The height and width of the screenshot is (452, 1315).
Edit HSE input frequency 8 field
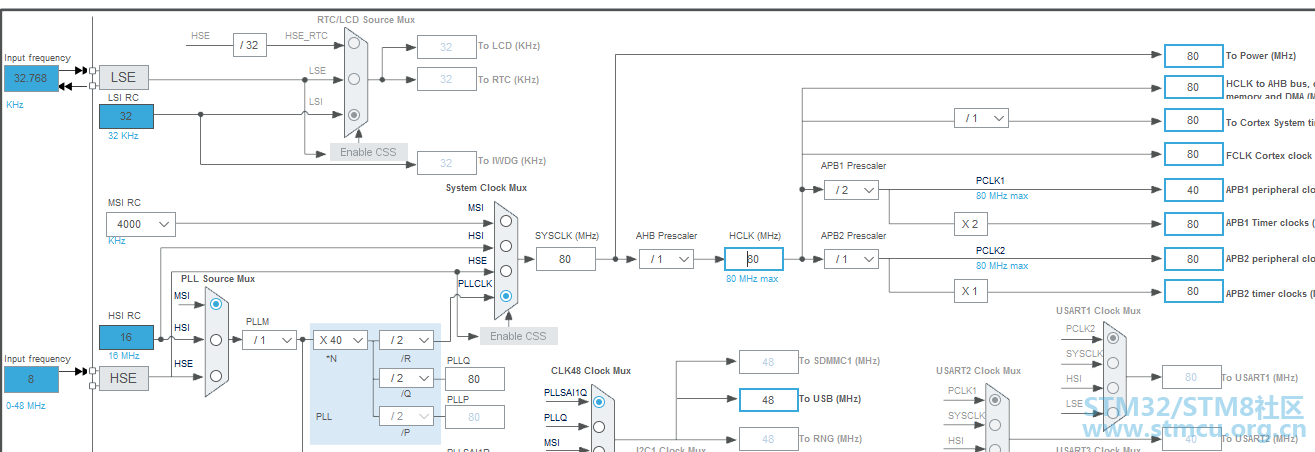pos(31,380)
